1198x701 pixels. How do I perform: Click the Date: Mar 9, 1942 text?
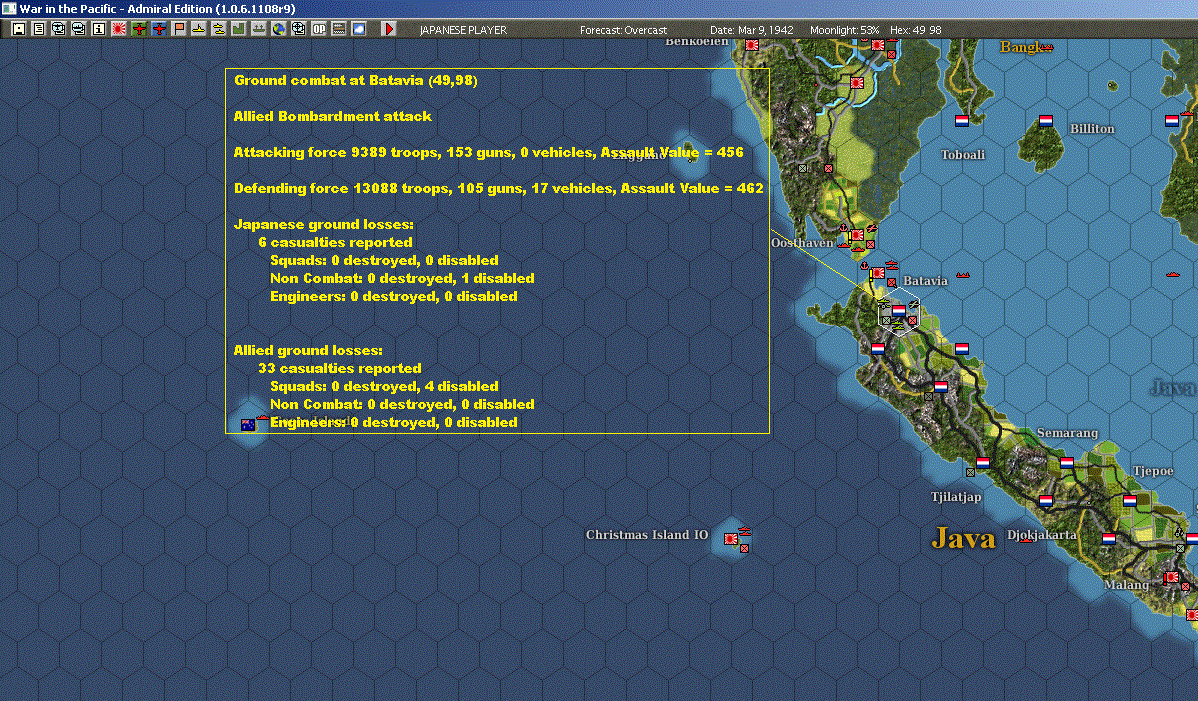tap(752, 30)
